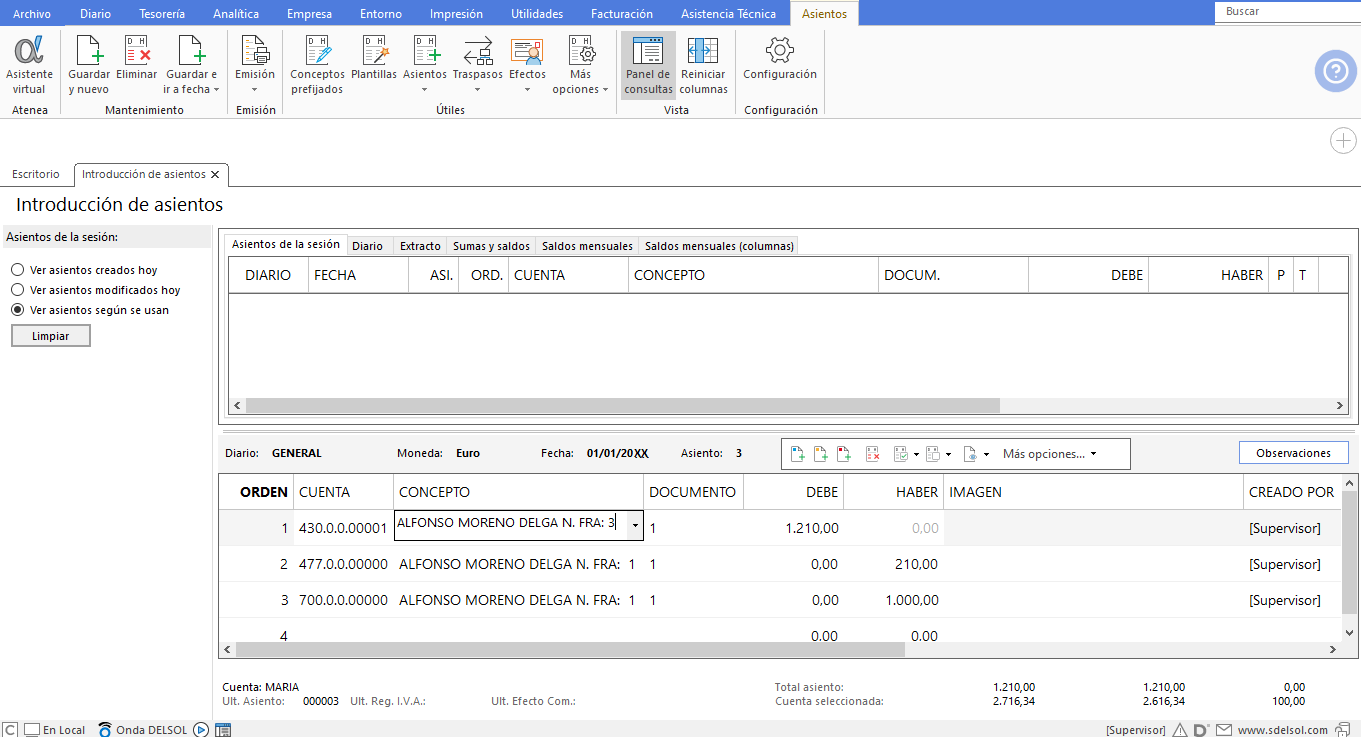Click the Guardar y nuevo icon
Screen dimensions: 1361x737
(x=89, y=65)
